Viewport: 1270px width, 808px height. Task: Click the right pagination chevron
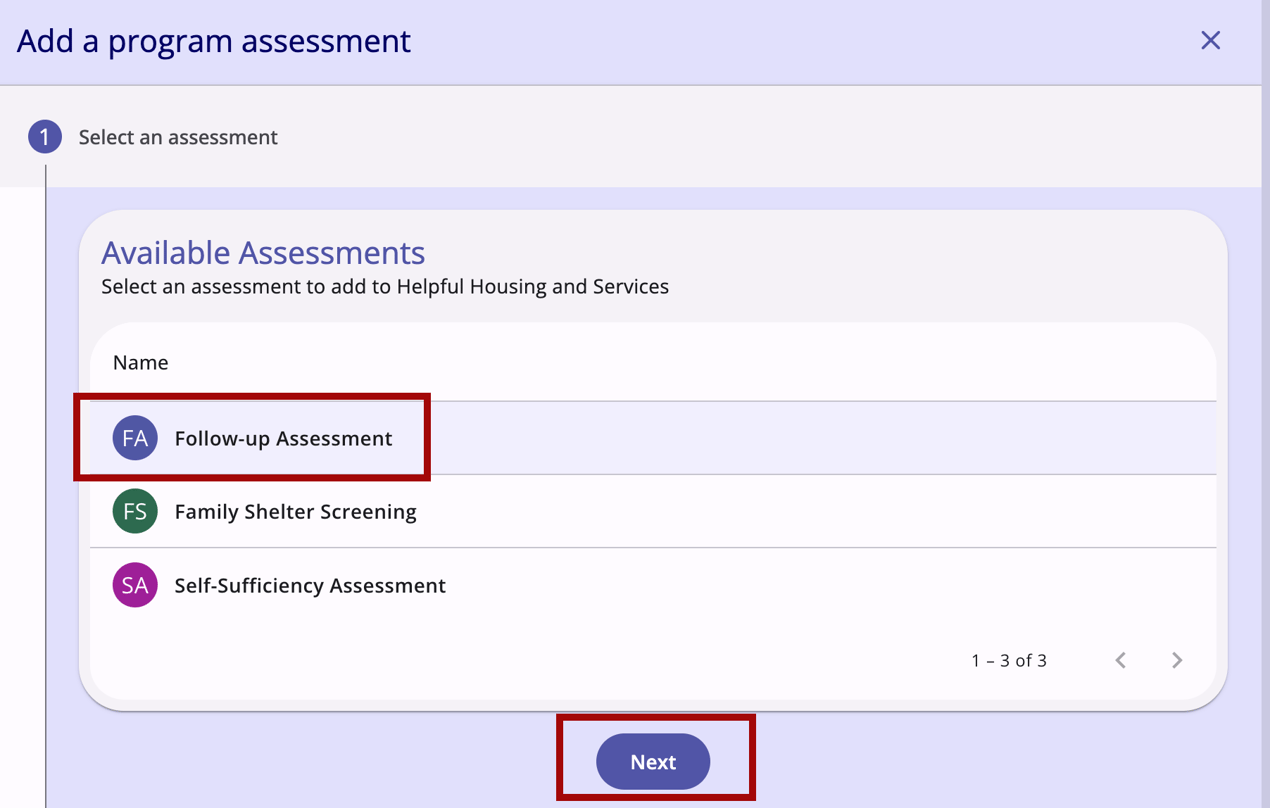(1176, 660)
